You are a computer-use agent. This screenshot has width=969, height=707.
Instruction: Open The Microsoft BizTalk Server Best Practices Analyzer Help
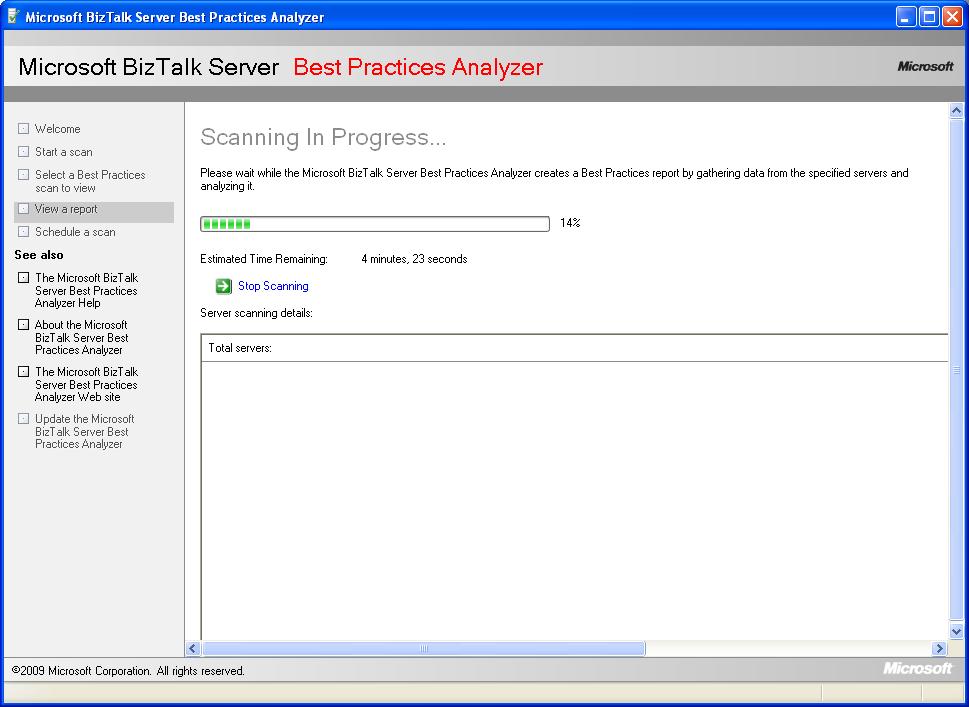[87, 290]
